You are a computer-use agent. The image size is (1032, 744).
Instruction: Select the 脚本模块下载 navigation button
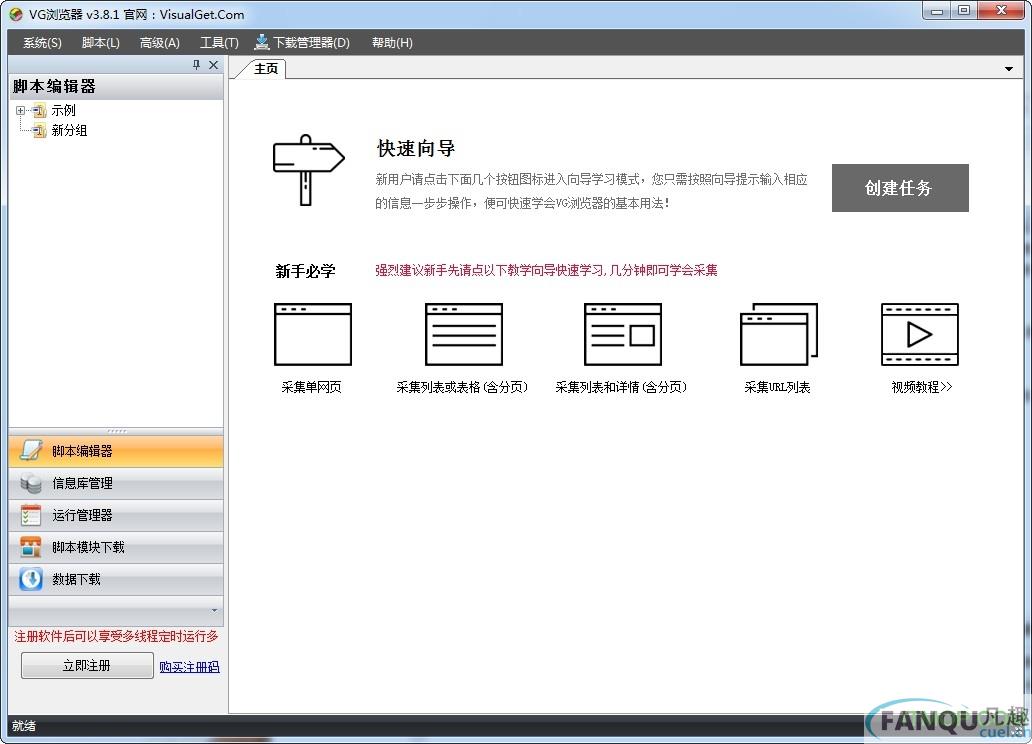point(116,547)
